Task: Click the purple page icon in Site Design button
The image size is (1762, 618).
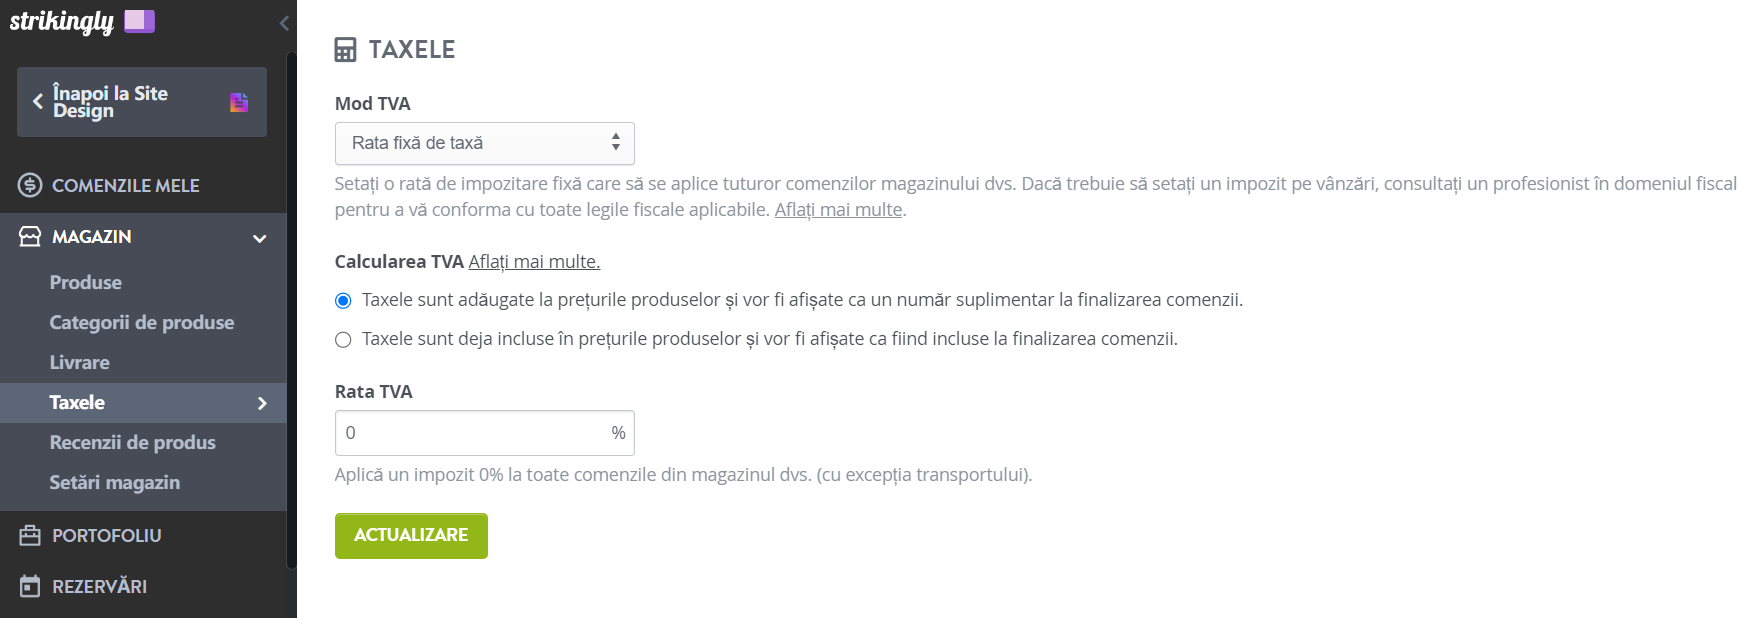Action: 239,102
